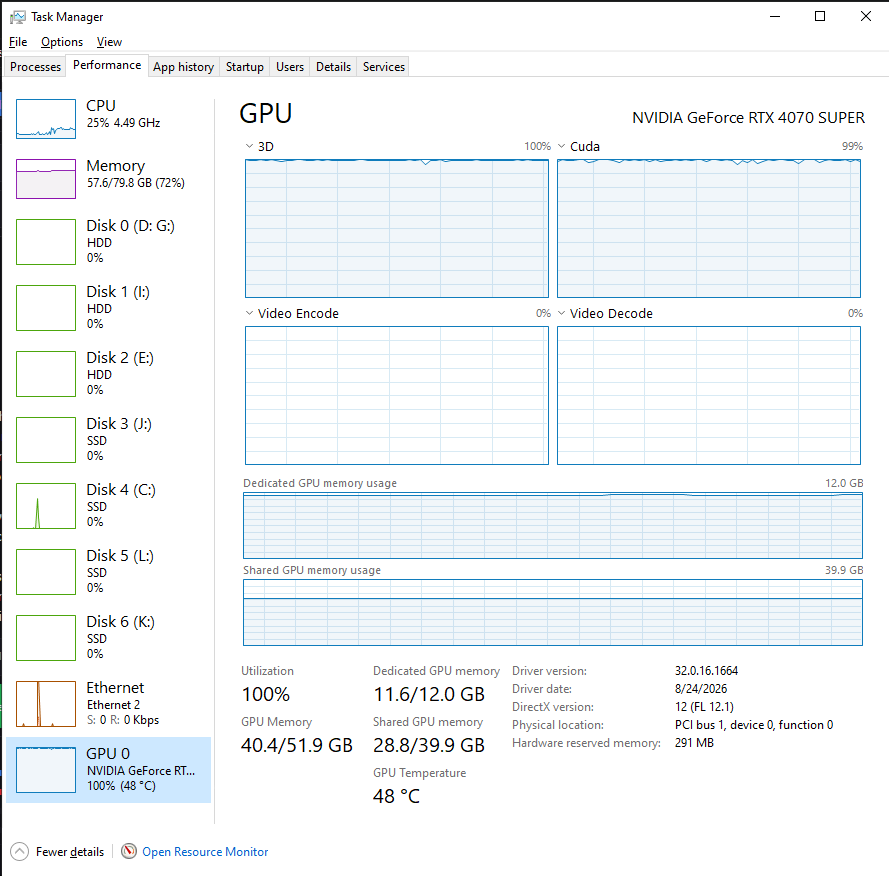Select Disk 2 (E:) in sidebar
Screen dimensions: 889x876
pos(108,374)
